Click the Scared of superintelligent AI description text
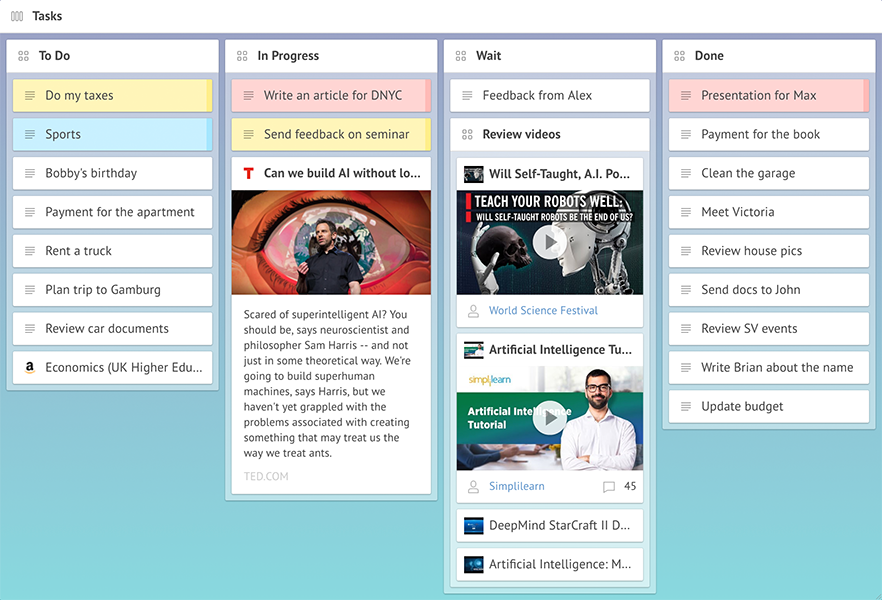Image resolution: width=882 pixels, height=600 pixels. click(x=327, y=384)
